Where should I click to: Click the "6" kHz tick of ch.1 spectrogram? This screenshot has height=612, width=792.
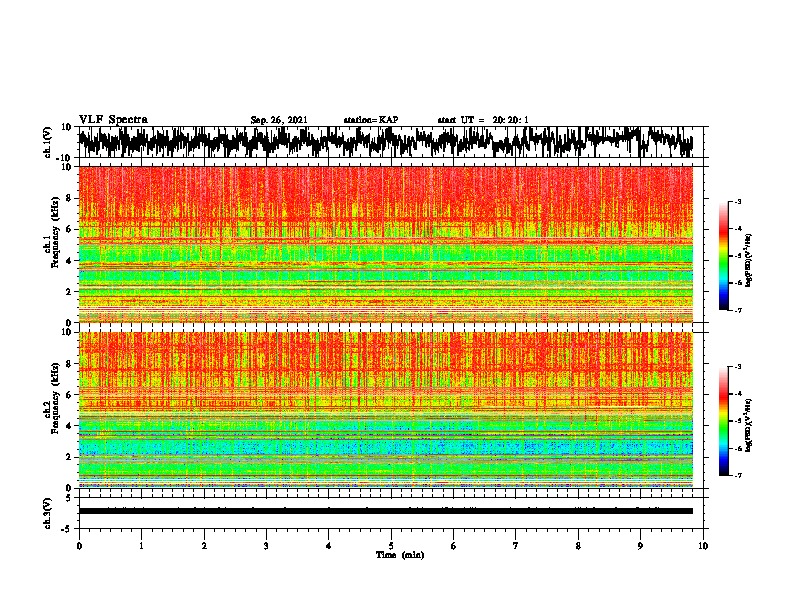point(71,229)
